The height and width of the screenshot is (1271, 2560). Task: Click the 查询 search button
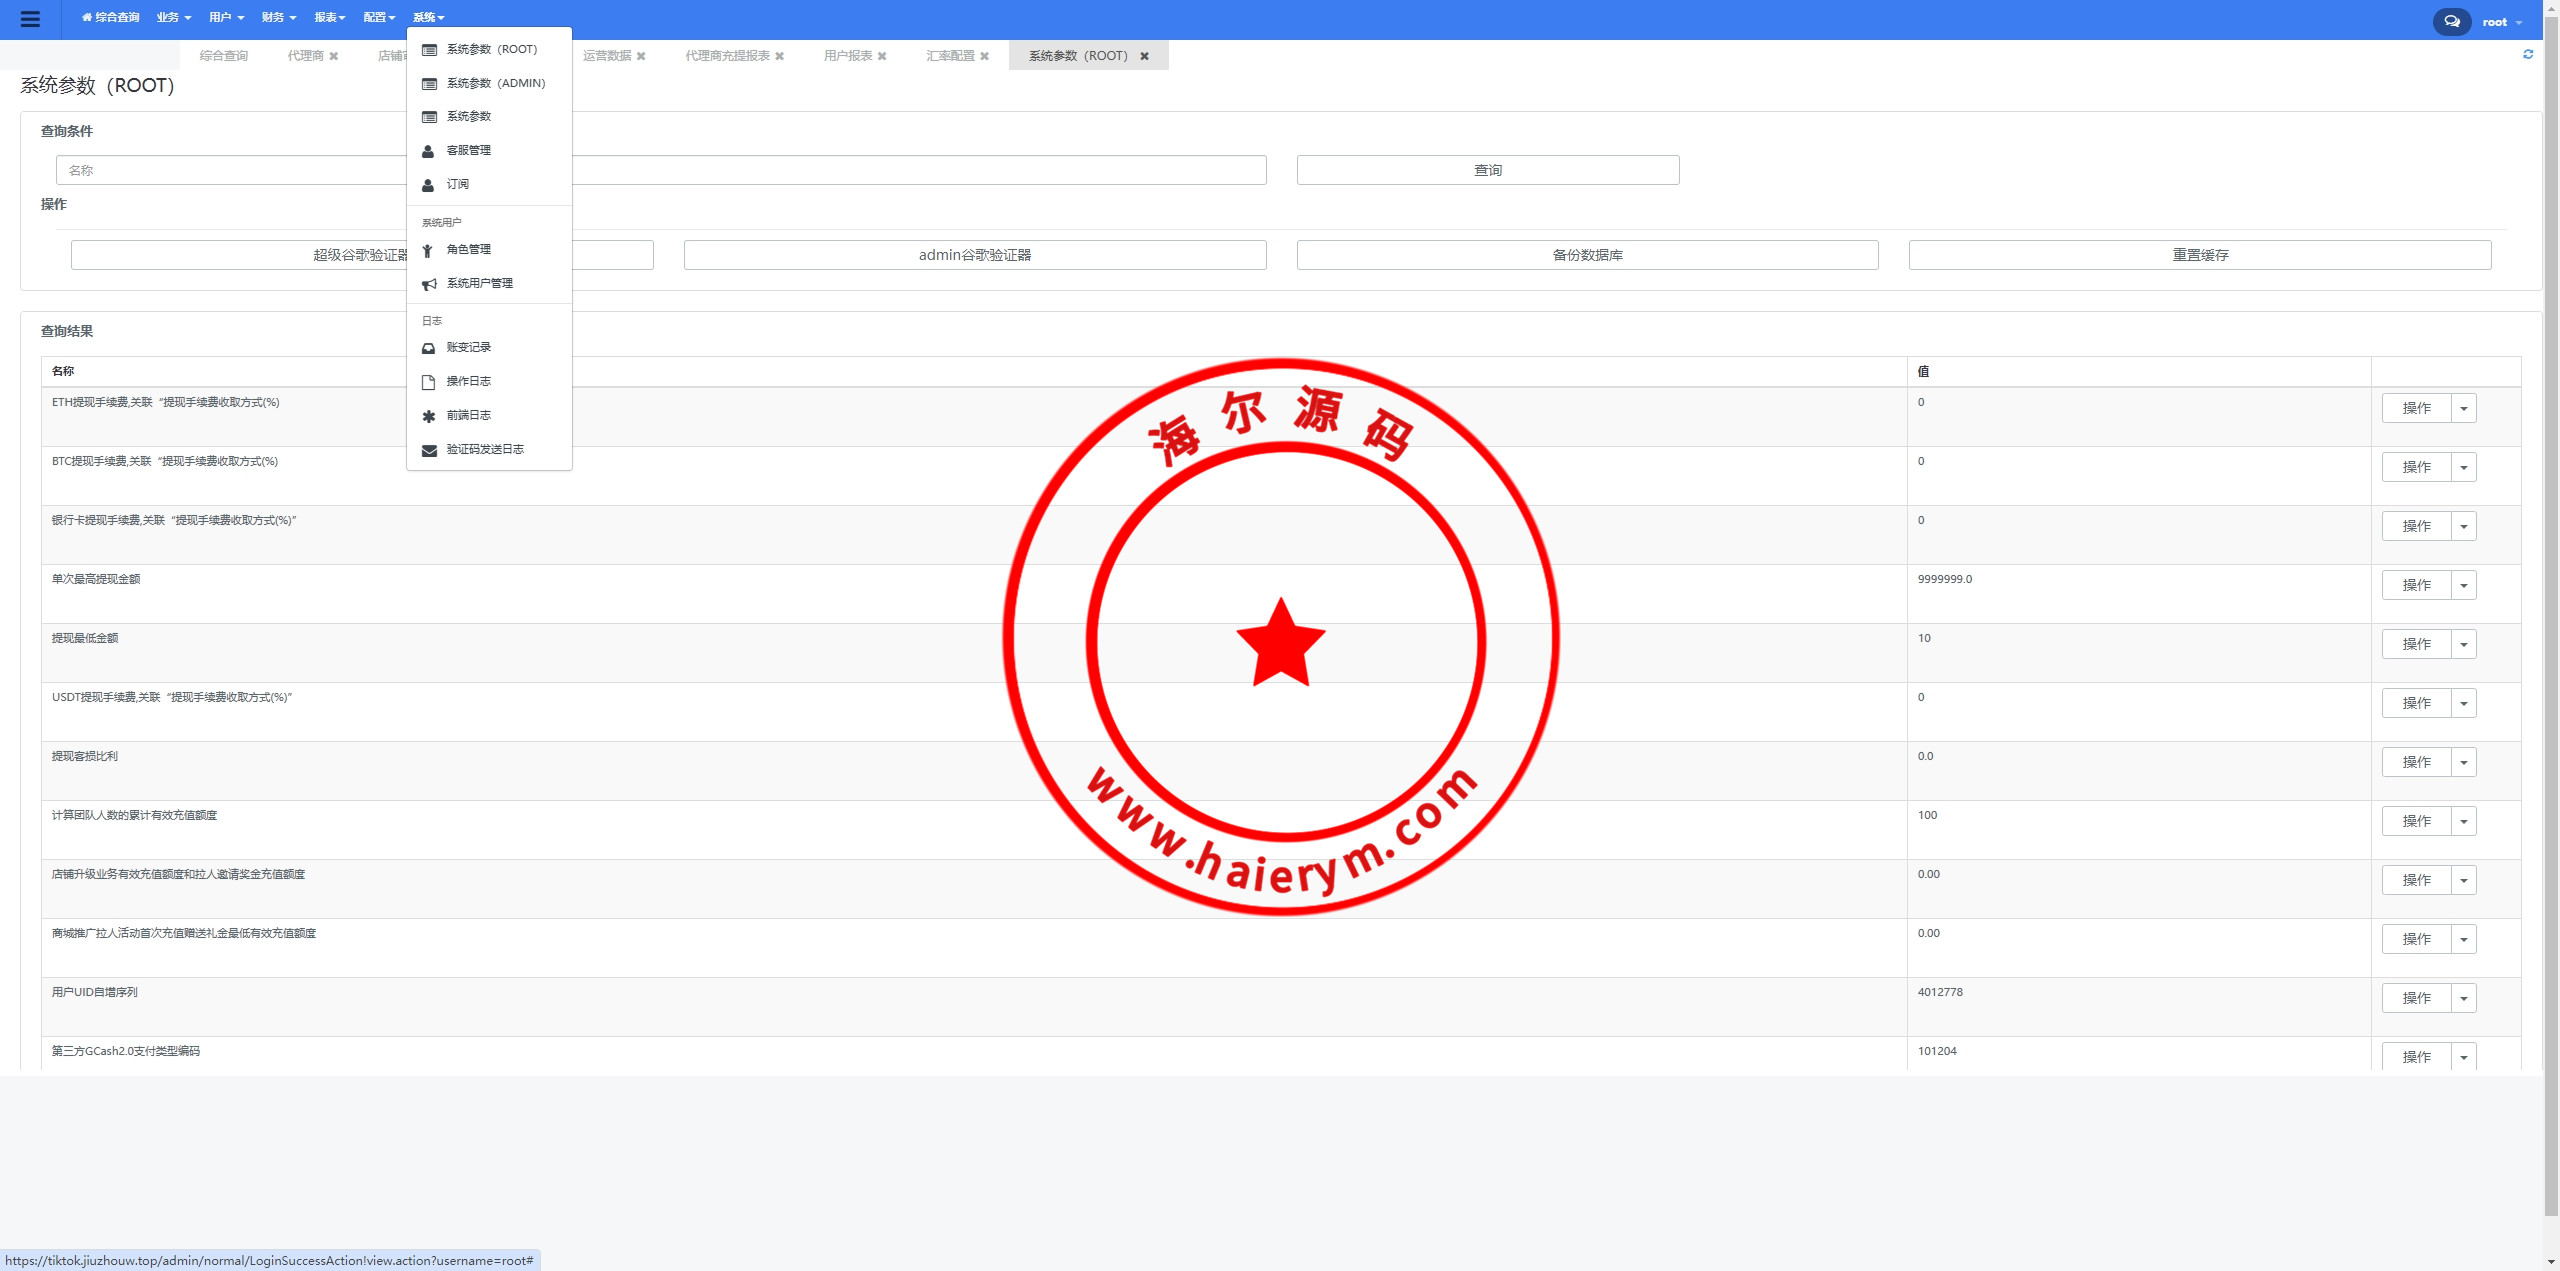(1487, 170)
